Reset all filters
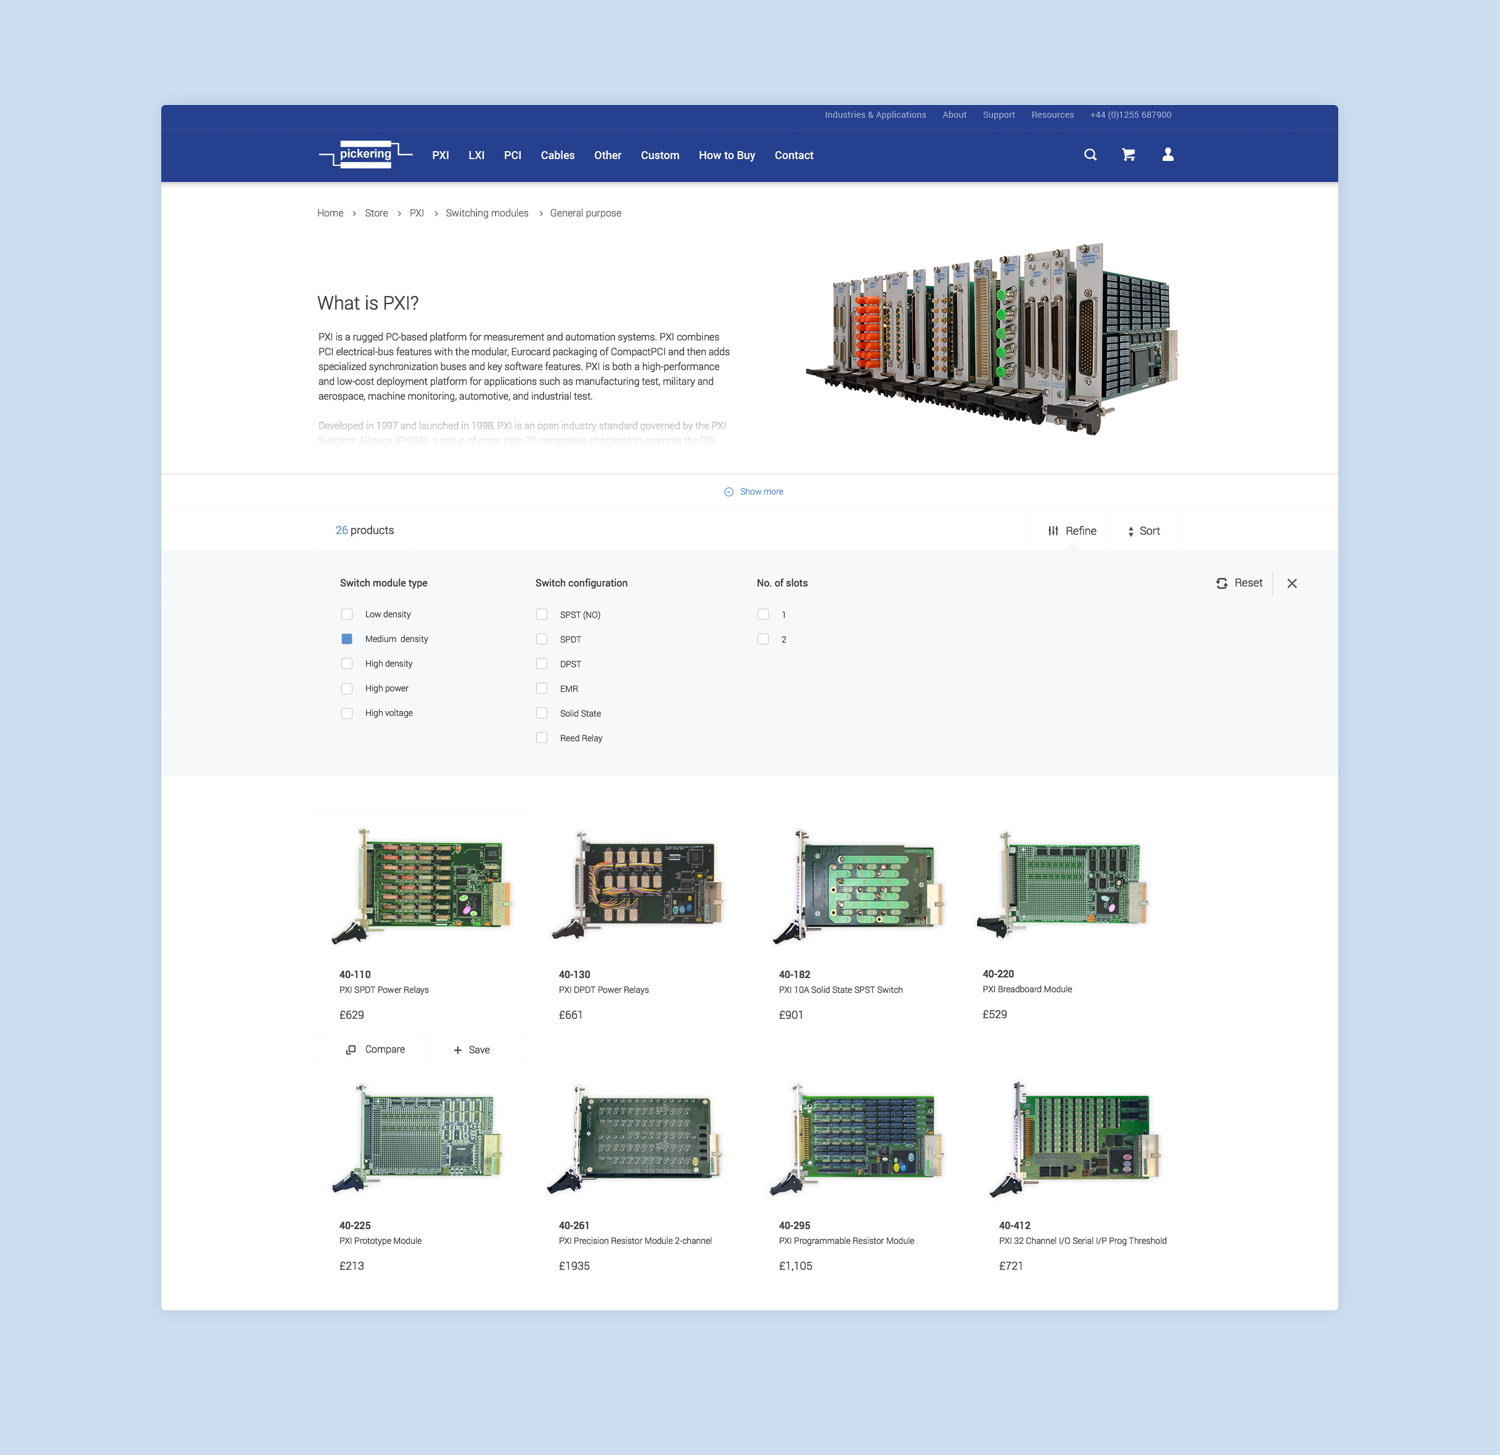The image size is (1500, 1455). [1239, 583]
